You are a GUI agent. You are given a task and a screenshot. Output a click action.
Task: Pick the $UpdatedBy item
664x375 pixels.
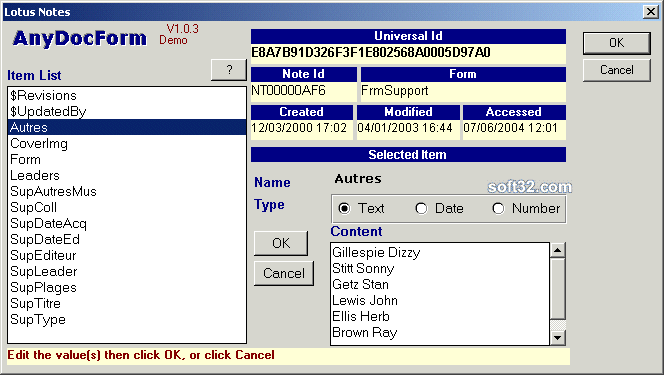click(127, 111)
